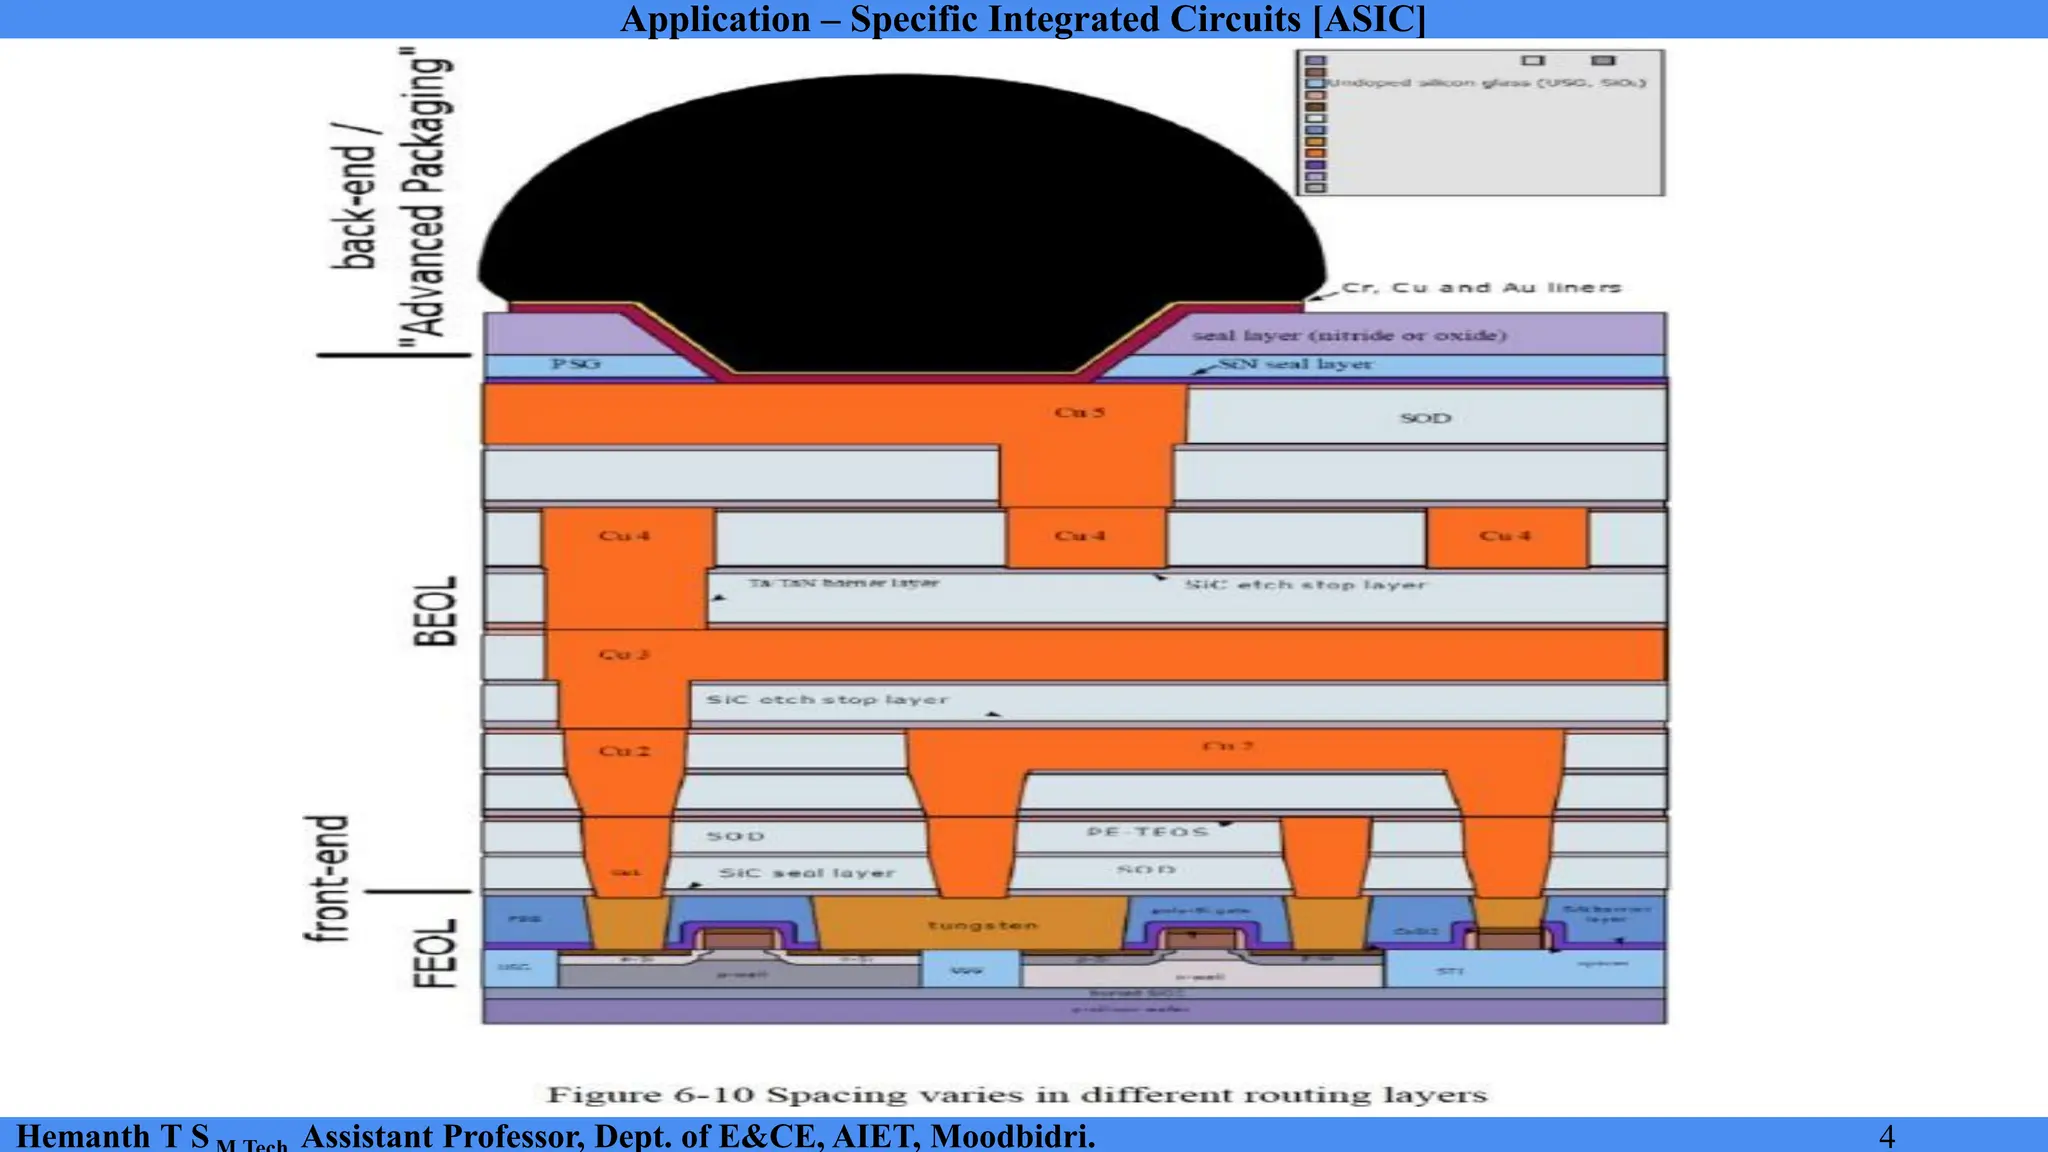2048x1152 pixels.
Task: Click the 'Figure 6-10 Spacing varies' caption
Action: pos(1017,1095)
